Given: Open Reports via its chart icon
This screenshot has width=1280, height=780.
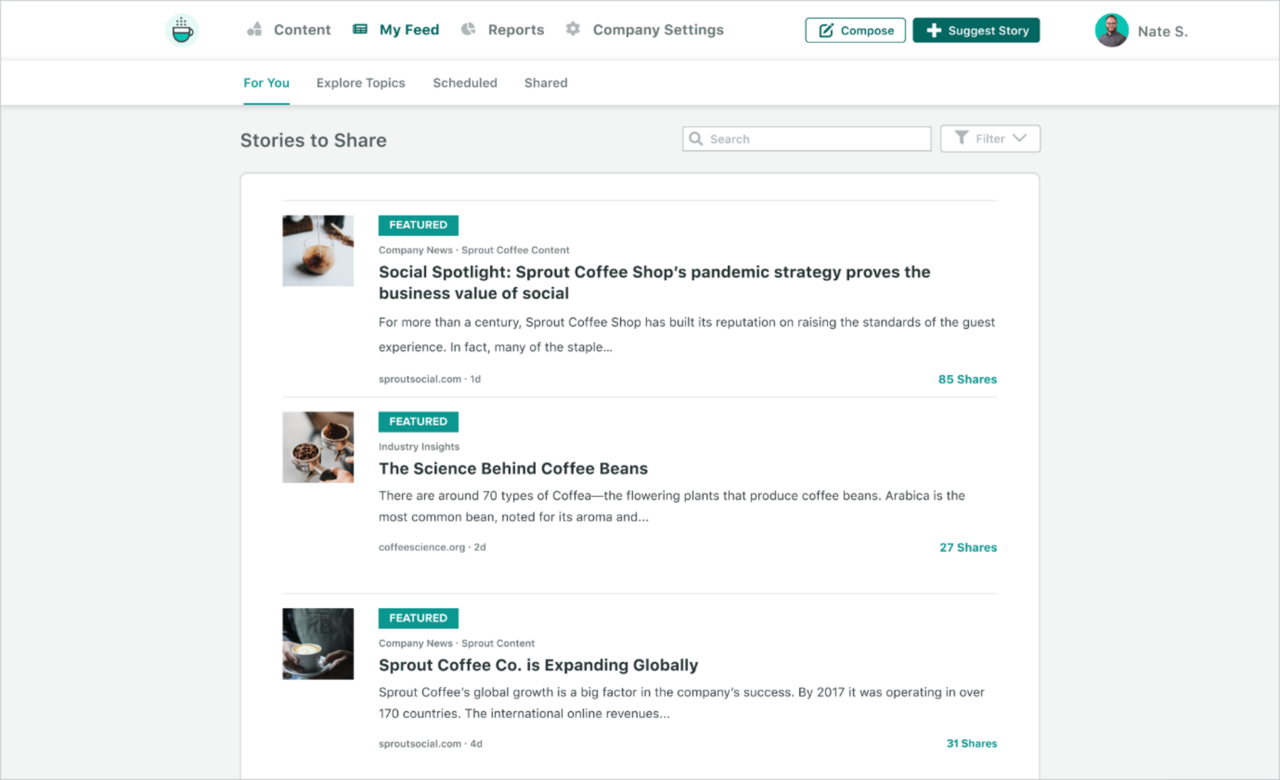Looking at the screenshot, I should (x=467, y=29).
